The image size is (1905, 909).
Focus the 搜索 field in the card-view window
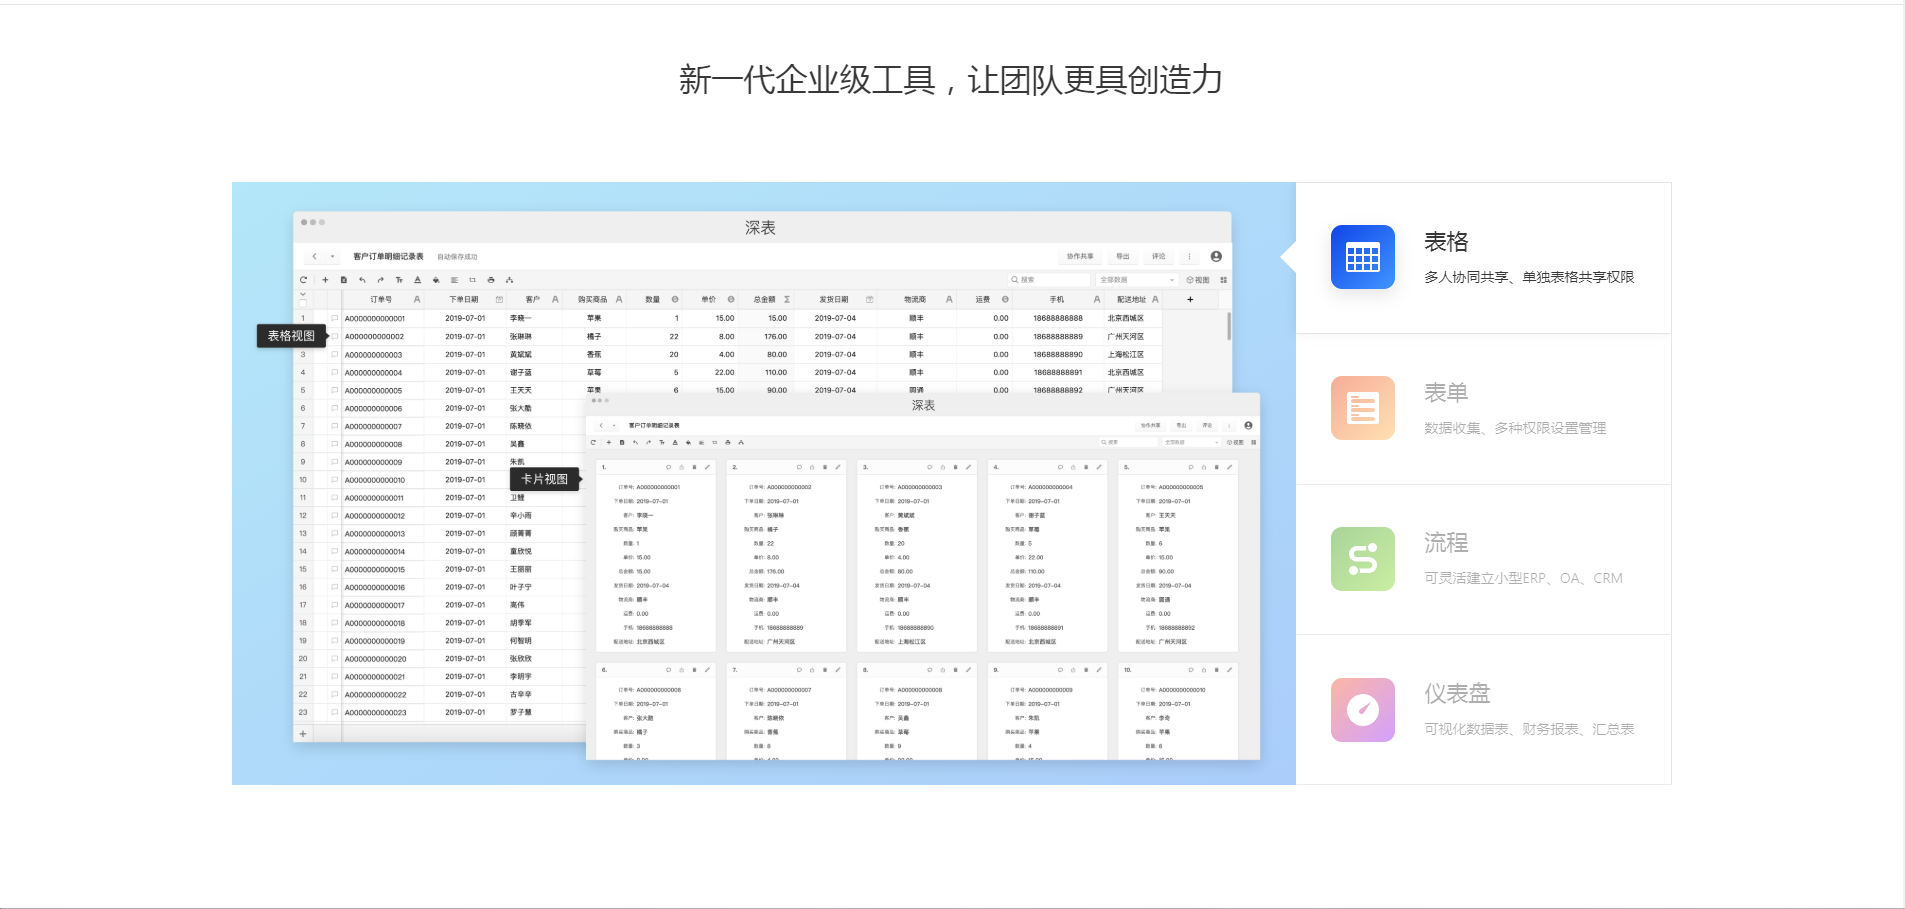point(1128,442)
